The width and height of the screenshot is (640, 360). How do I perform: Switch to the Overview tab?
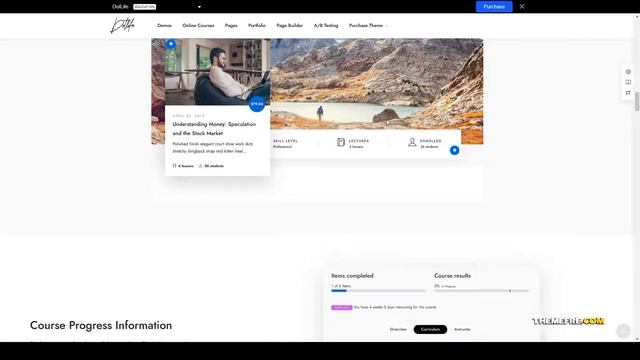click(398, 329)
